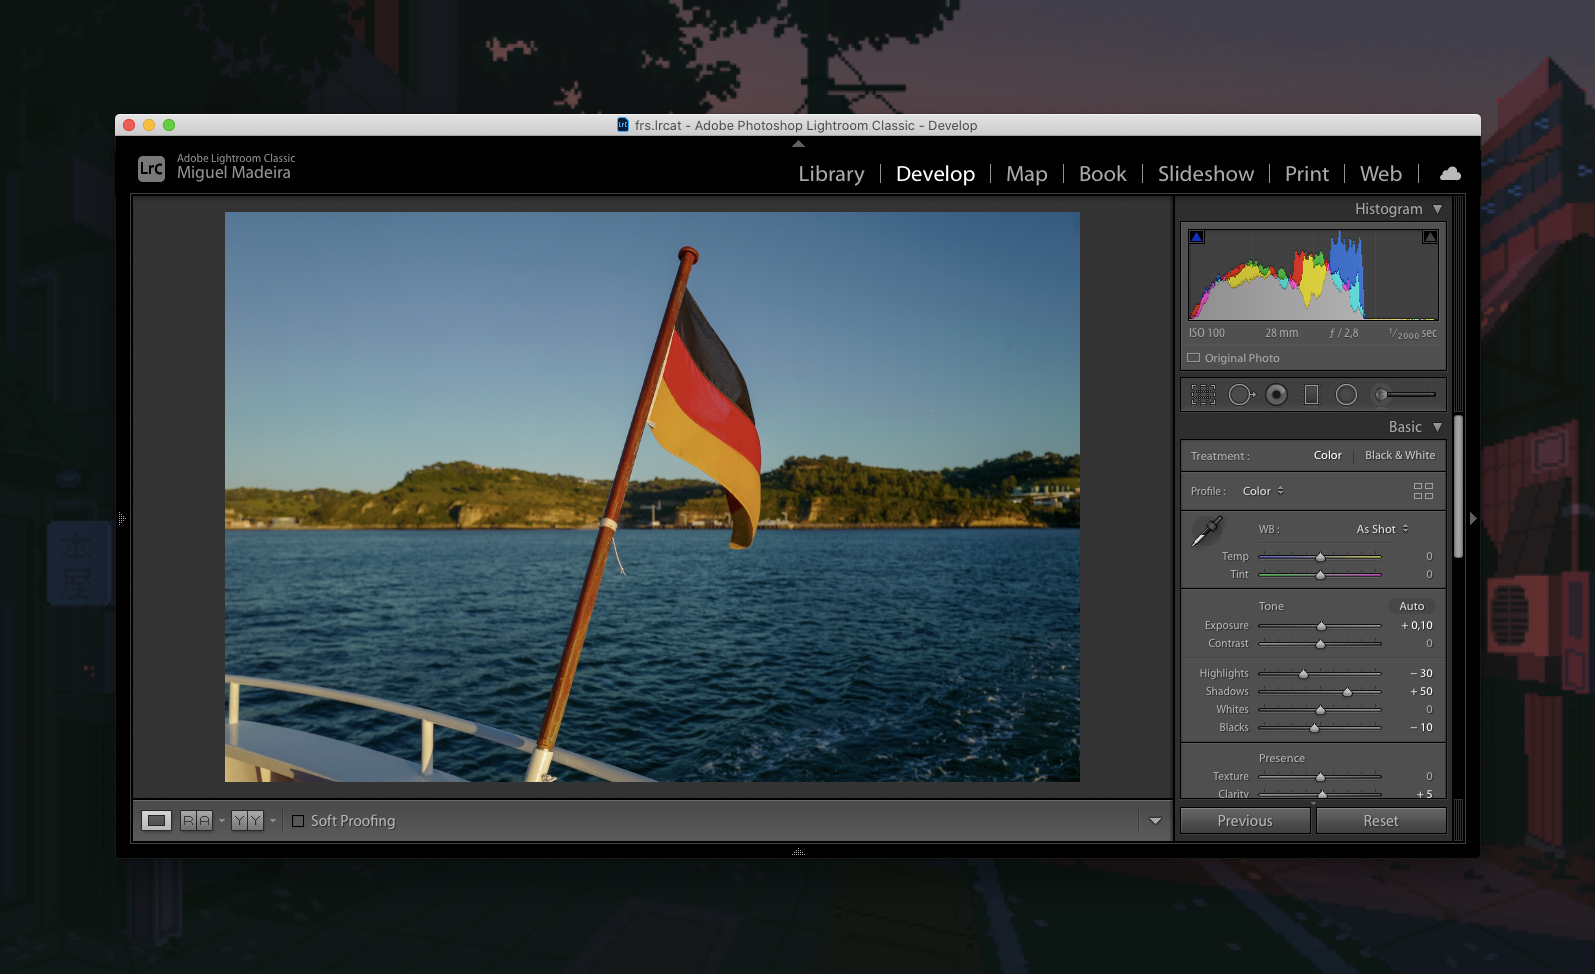Toggle the shadow clipping indicator in histogram
The height and width of the screenshot is (974, 1595).
click(1197, 237)
